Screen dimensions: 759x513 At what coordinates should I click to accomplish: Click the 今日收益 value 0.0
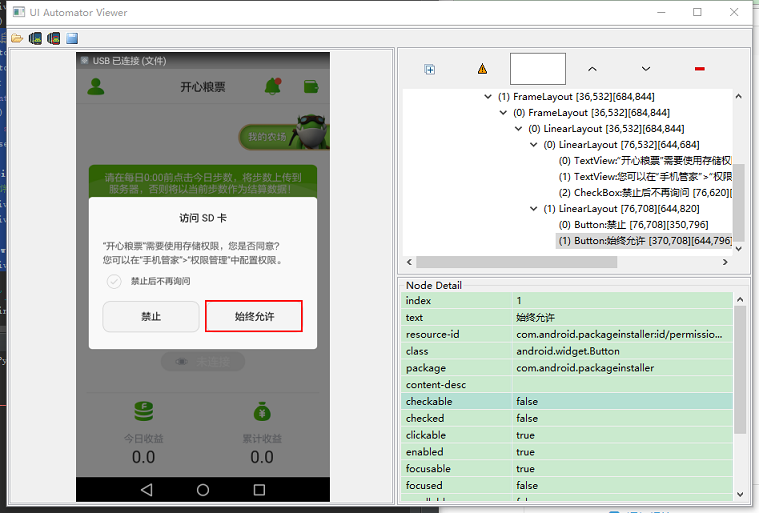point(143,457)
